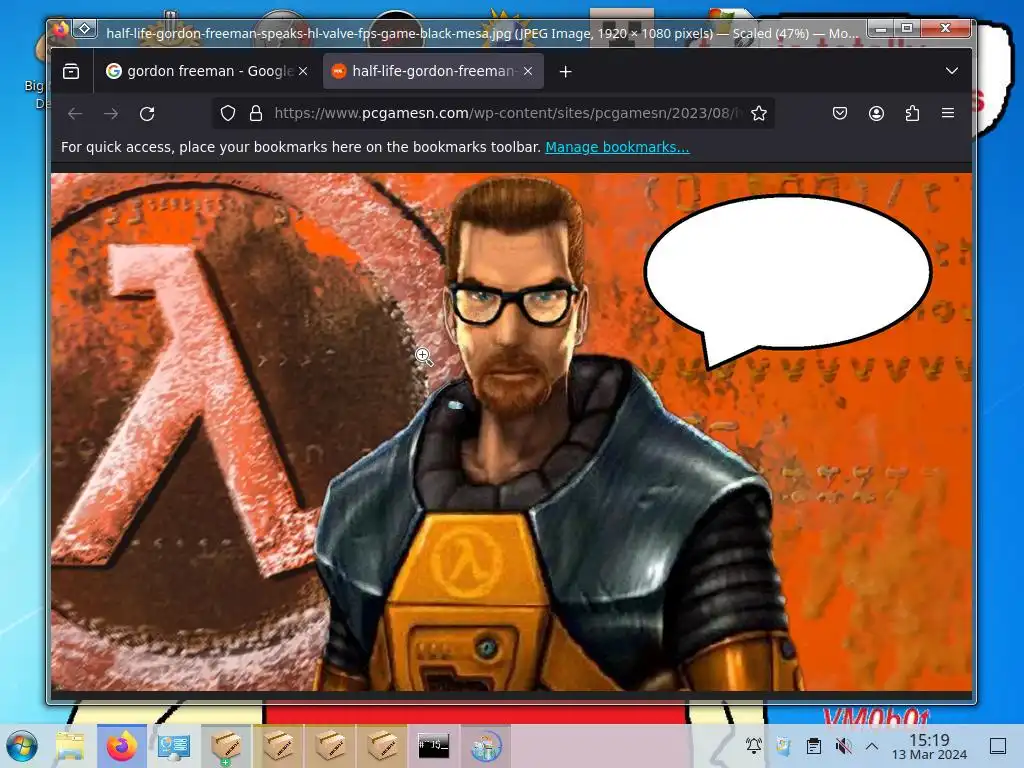Expand the list all tabs chevron

(952, 71)
